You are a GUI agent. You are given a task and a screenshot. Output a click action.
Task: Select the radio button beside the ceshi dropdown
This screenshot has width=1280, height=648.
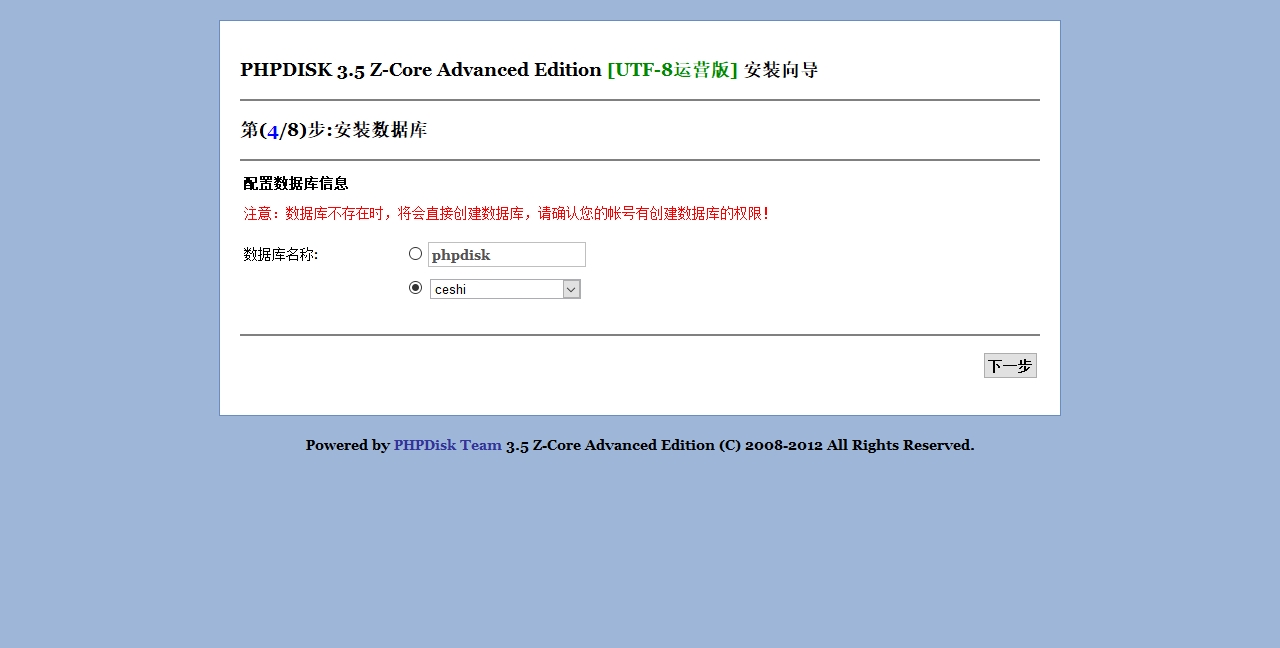click(x=415, y=288)
